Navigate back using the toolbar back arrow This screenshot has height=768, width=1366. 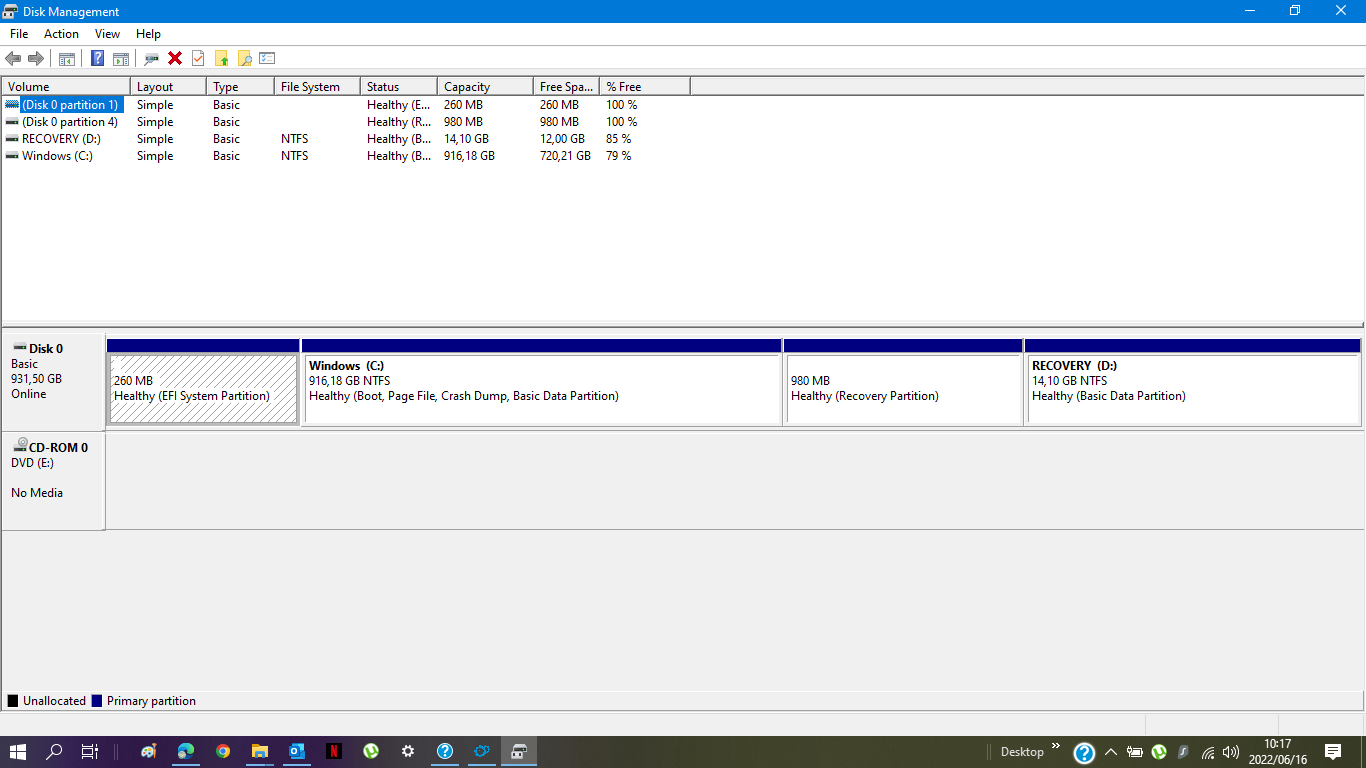click(13, 58)
